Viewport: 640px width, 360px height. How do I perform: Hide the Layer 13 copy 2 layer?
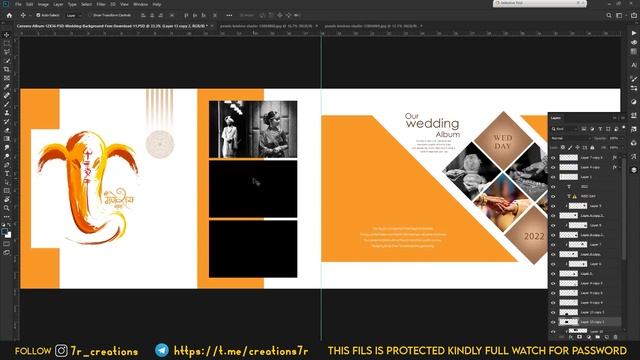[553, 322]
